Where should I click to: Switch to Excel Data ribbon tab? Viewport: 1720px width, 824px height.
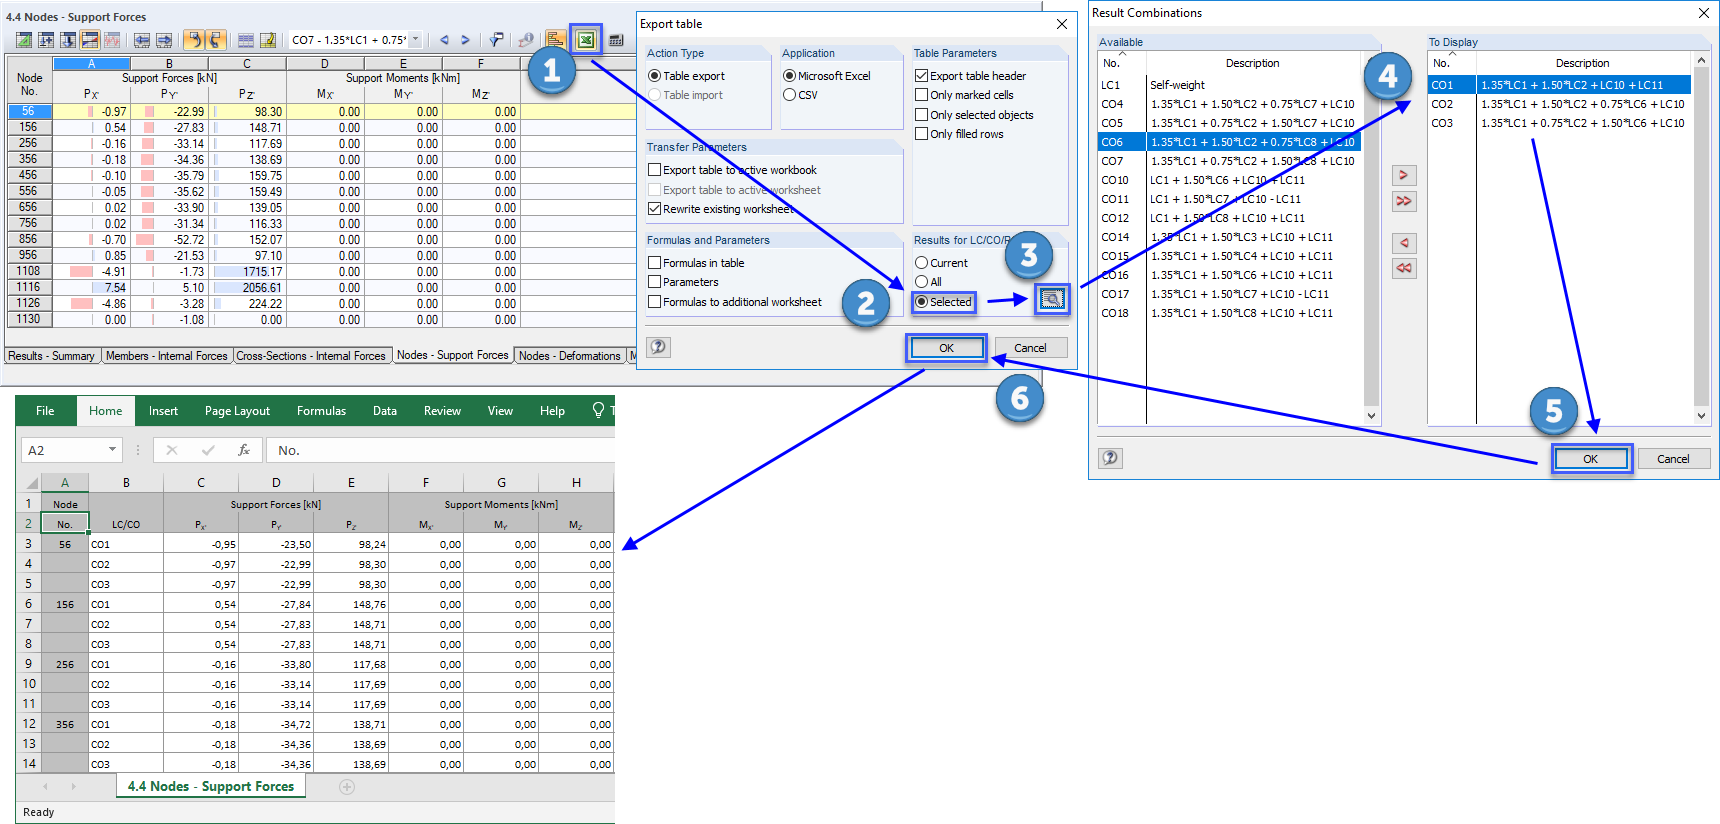tap(385, 410)
